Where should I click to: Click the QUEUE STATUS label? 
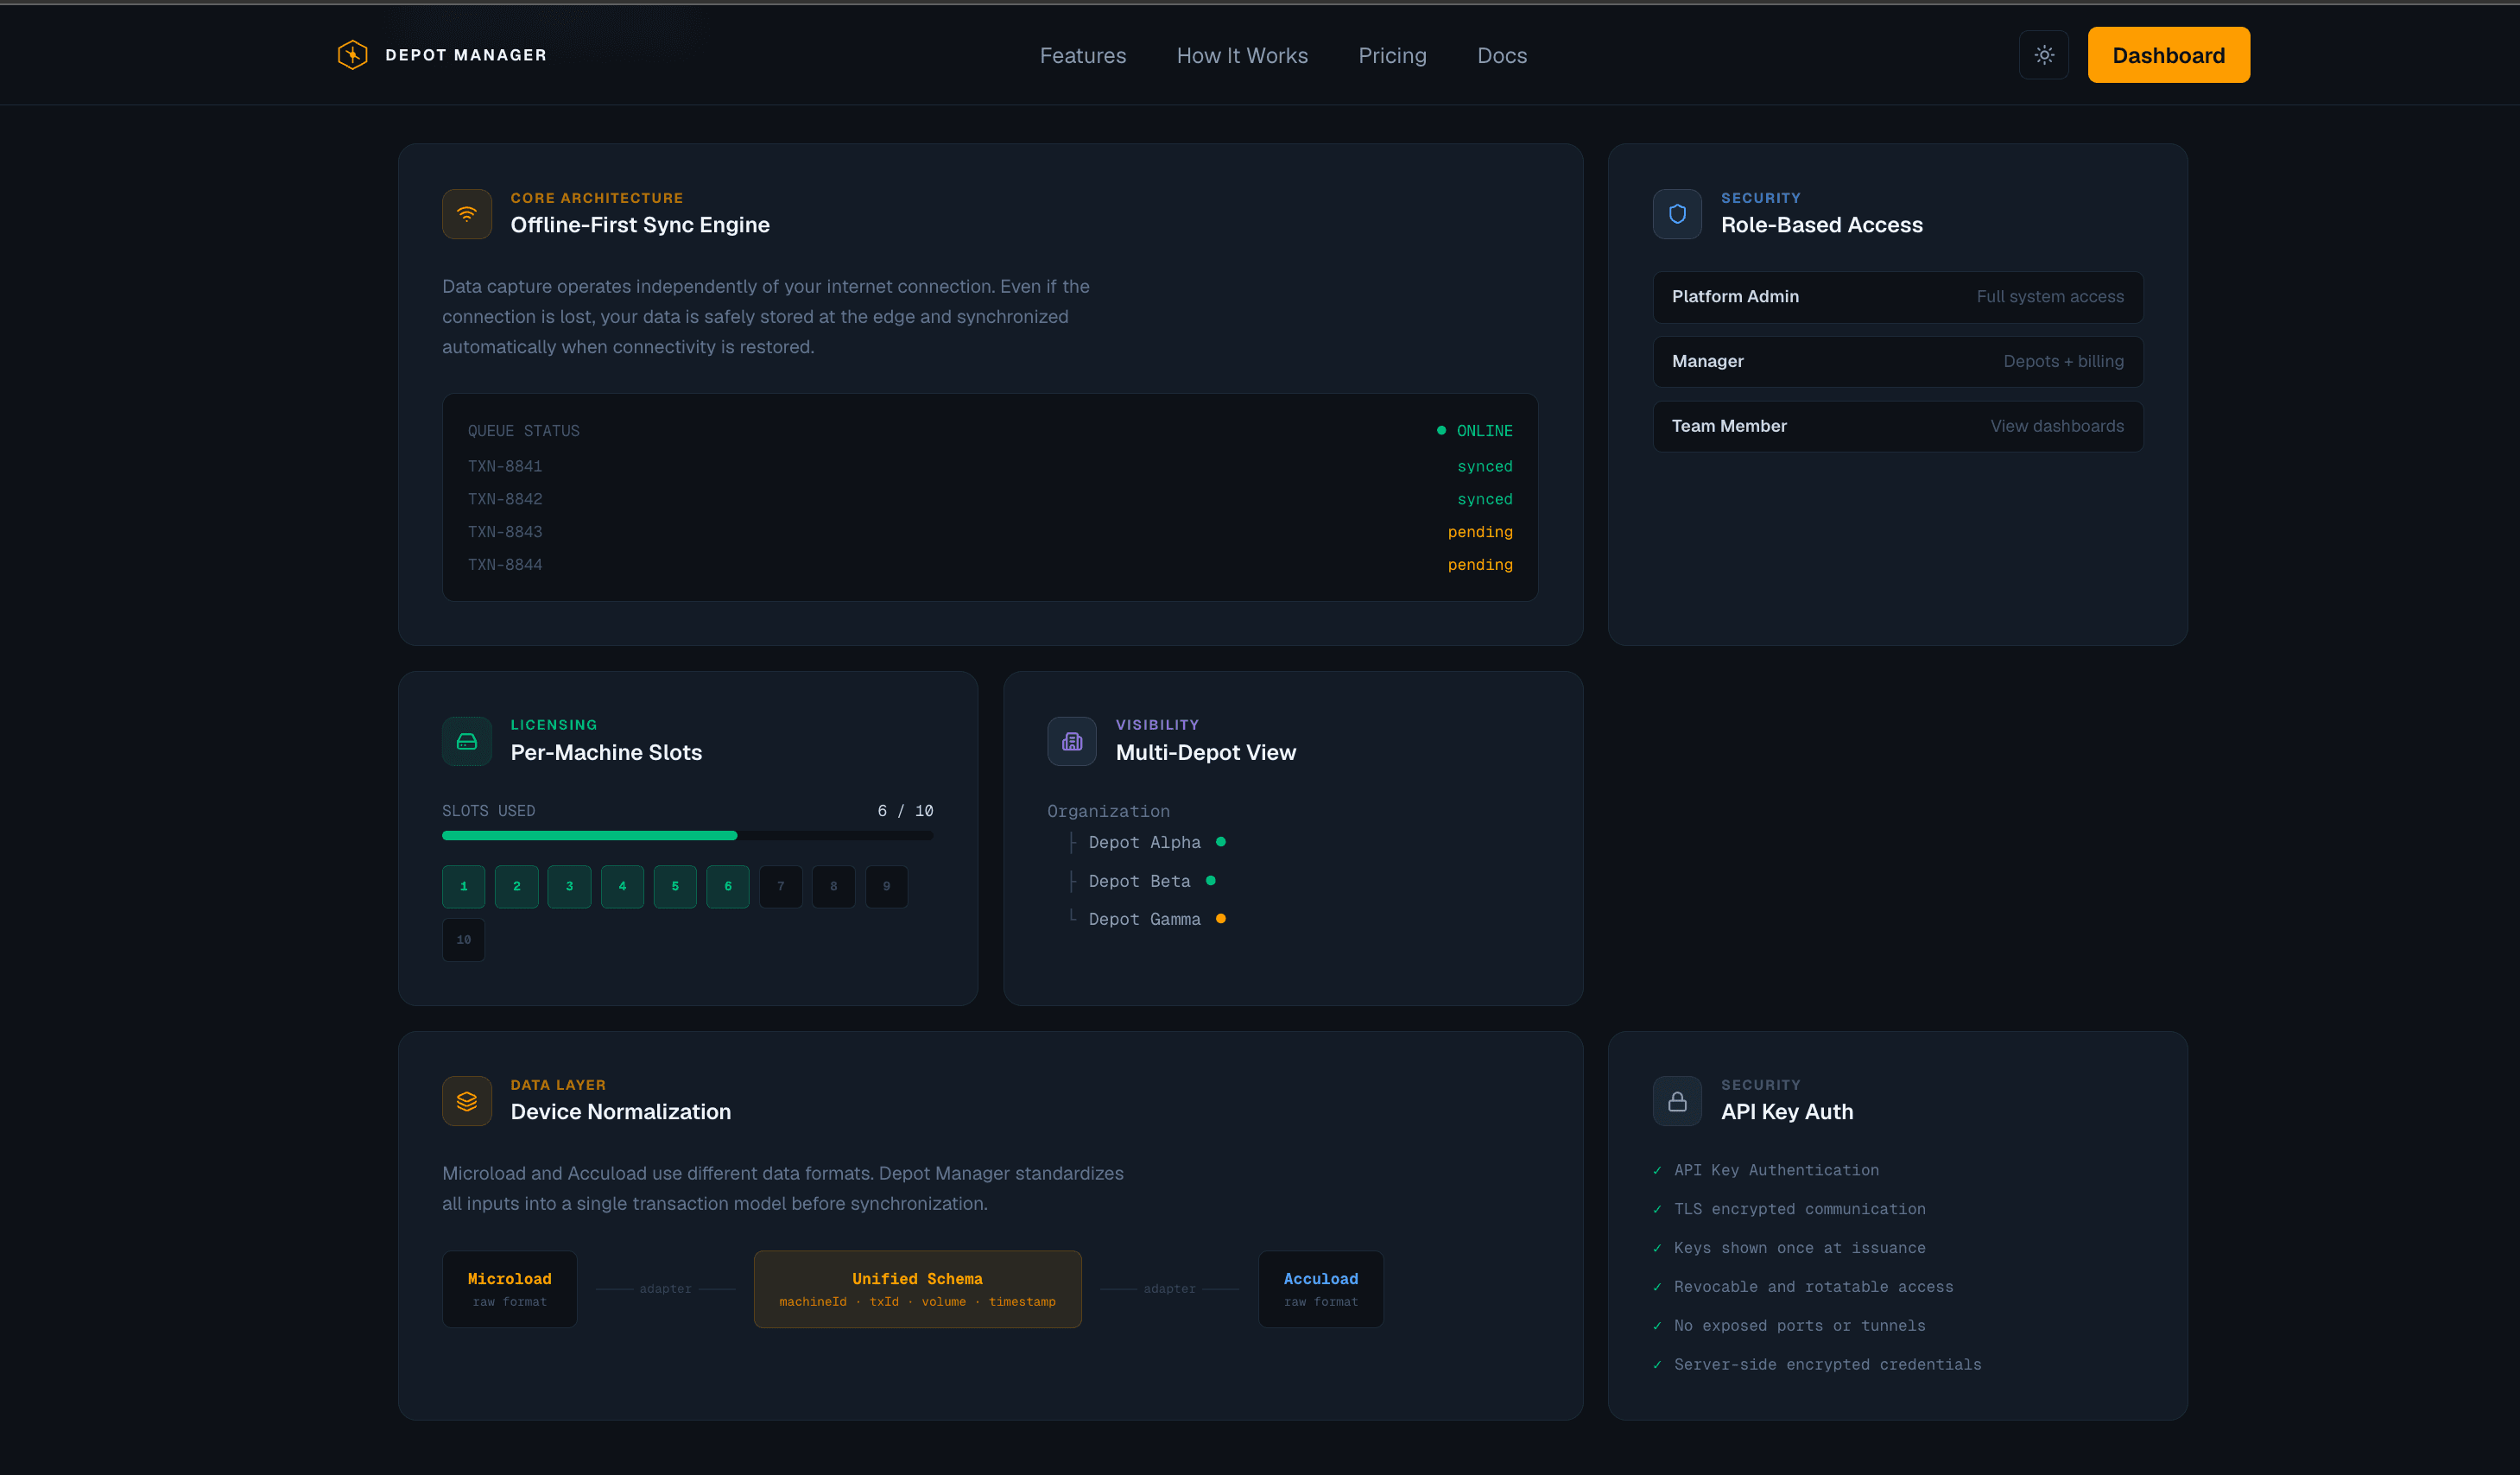[x=523, y=431]
